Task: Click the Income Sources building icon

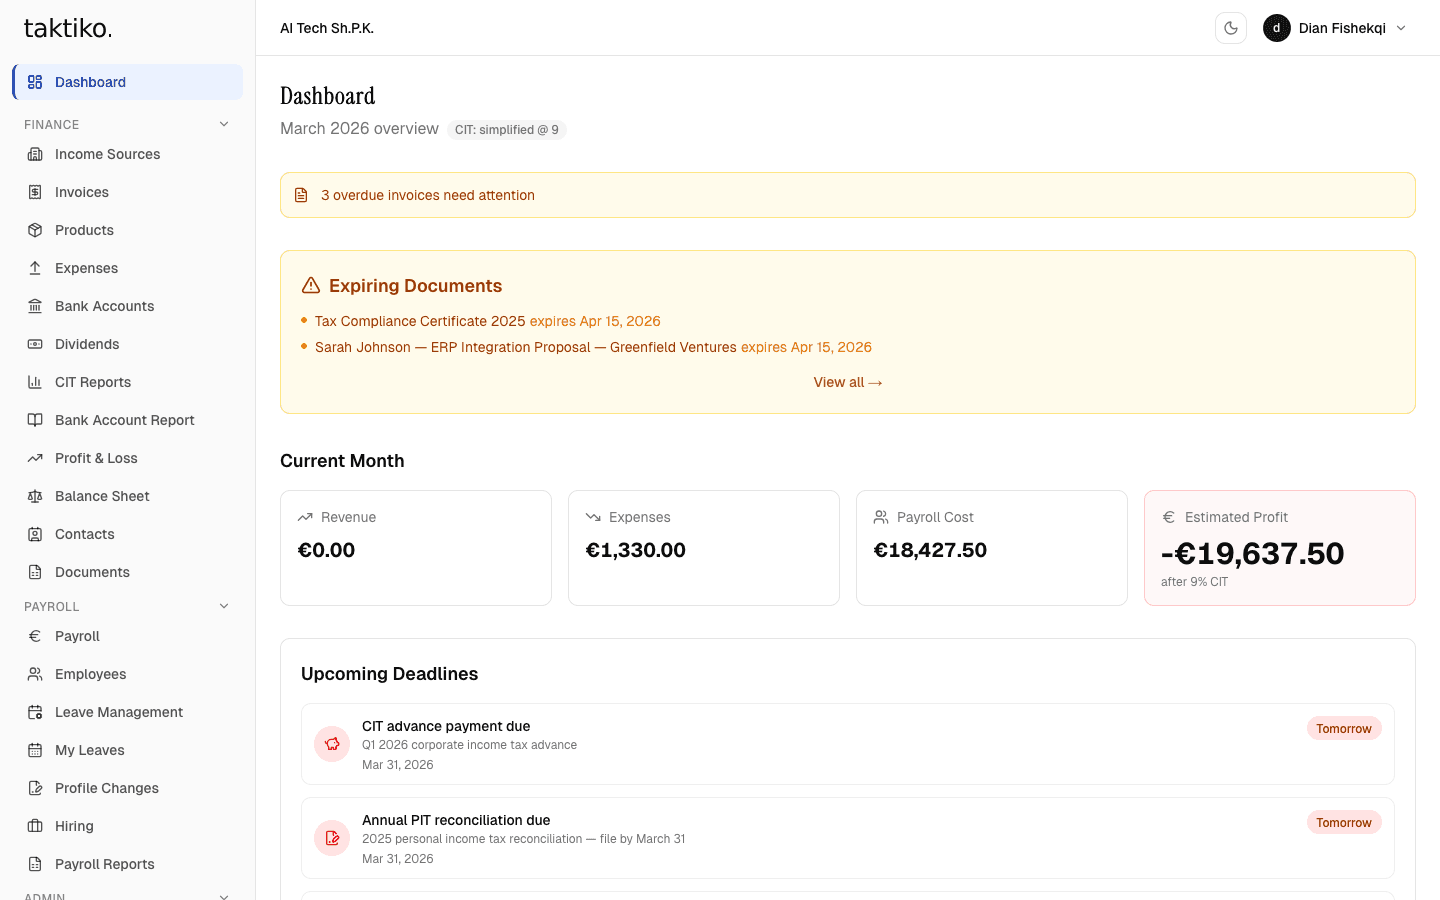Action: [35, 154]
